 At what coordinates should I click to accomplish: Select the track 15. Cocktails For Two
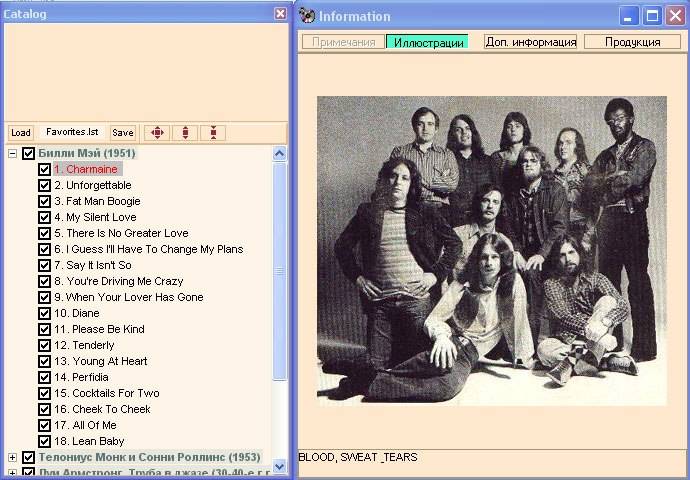pos(107,393)
